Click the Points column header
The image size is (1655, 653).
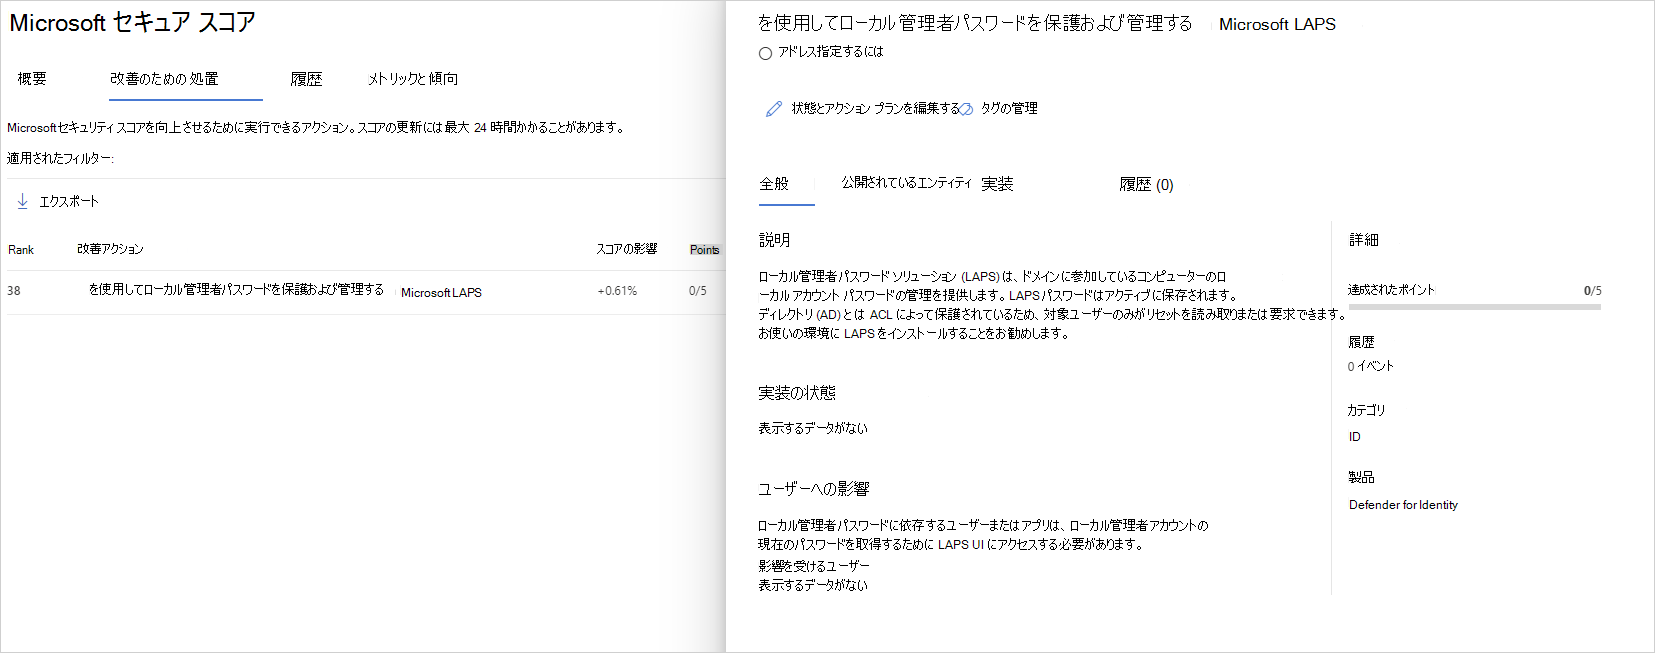click(704, 250)
